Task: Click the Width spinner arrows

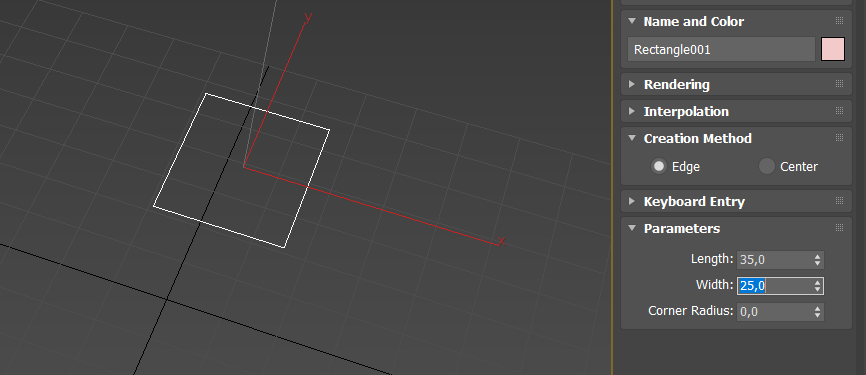Action: [818, 286]
